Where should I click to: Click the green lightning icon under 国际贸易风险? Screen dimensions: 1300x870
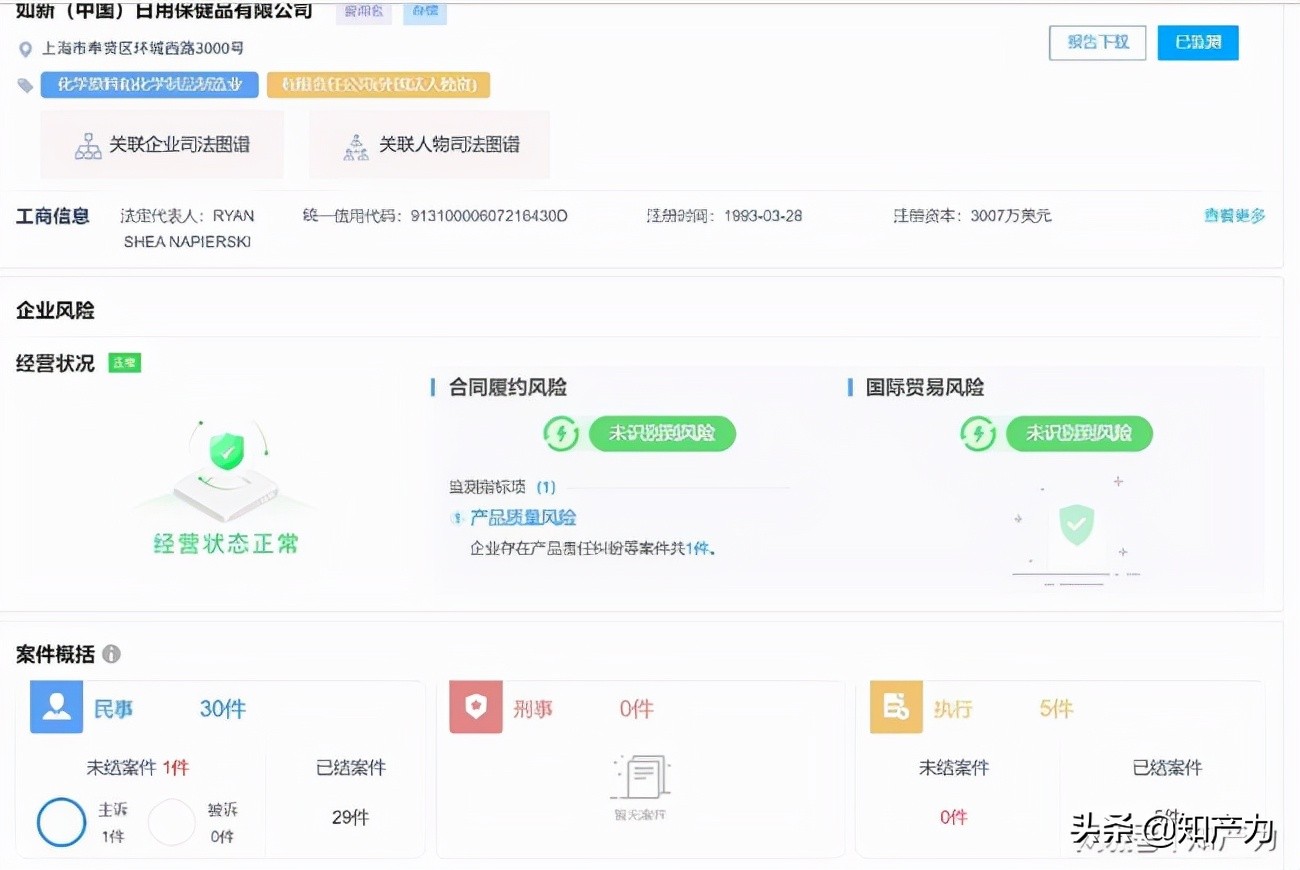(x=978, y=433)
